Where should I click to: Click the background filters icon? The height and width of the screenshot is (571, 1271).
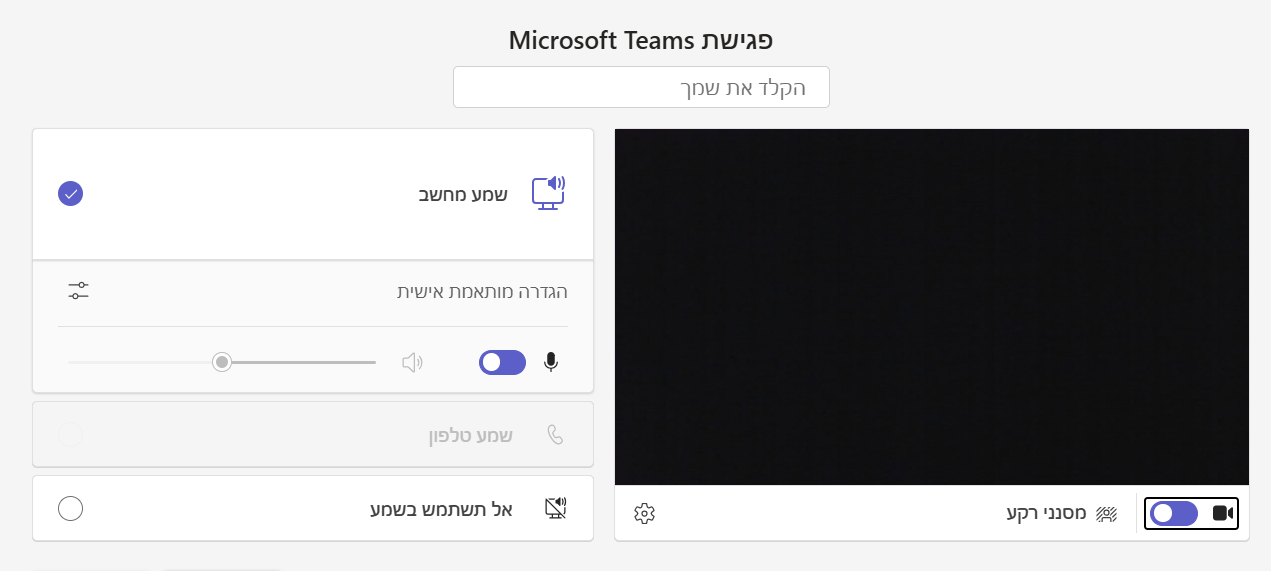(x=1106, y=513)
